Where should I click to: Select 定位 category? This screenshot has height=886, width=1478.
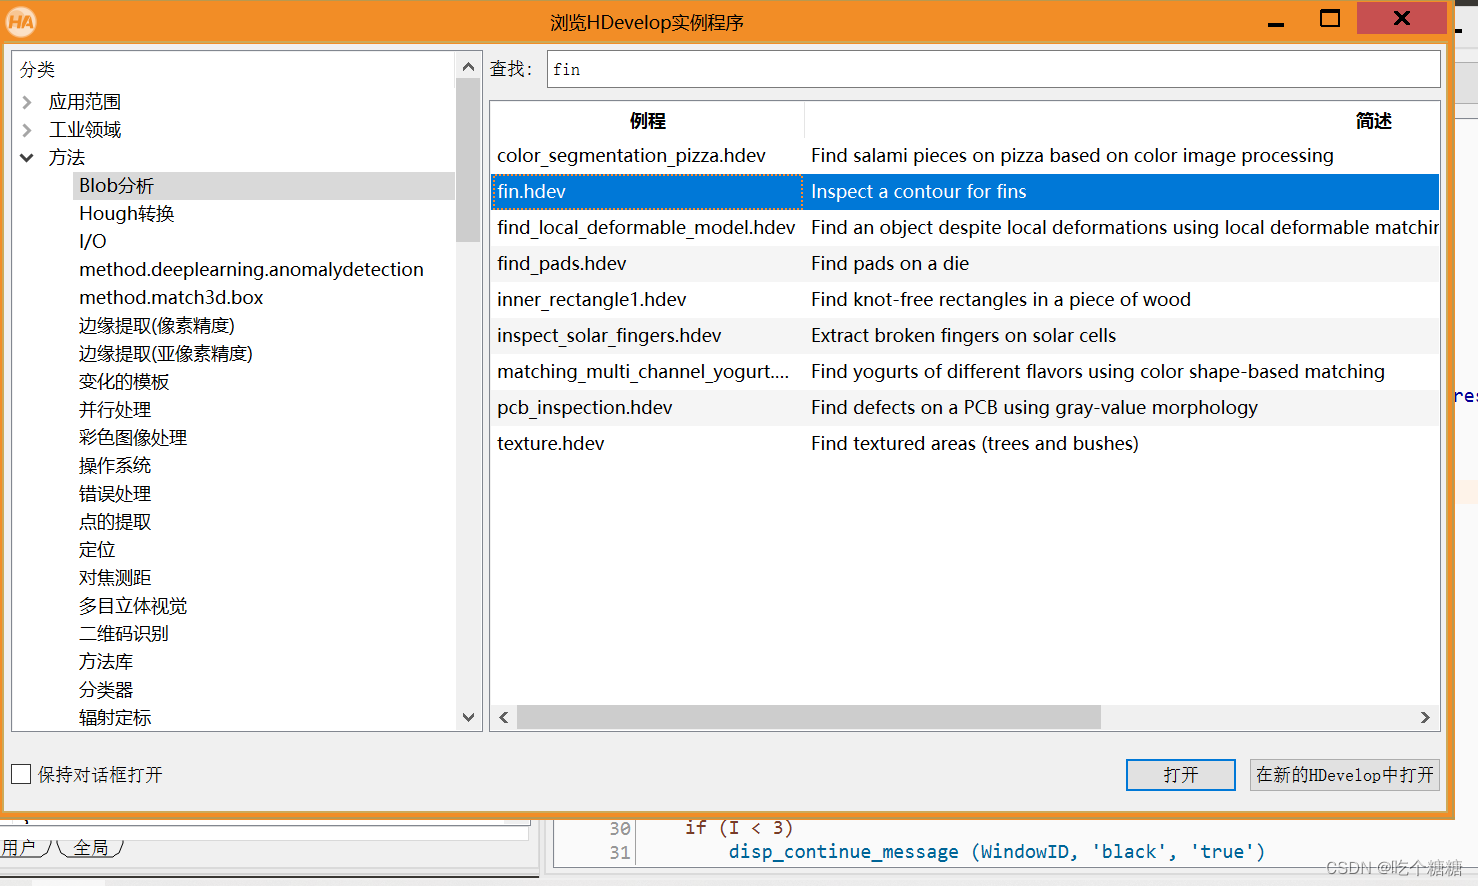(x=97, y=550)
